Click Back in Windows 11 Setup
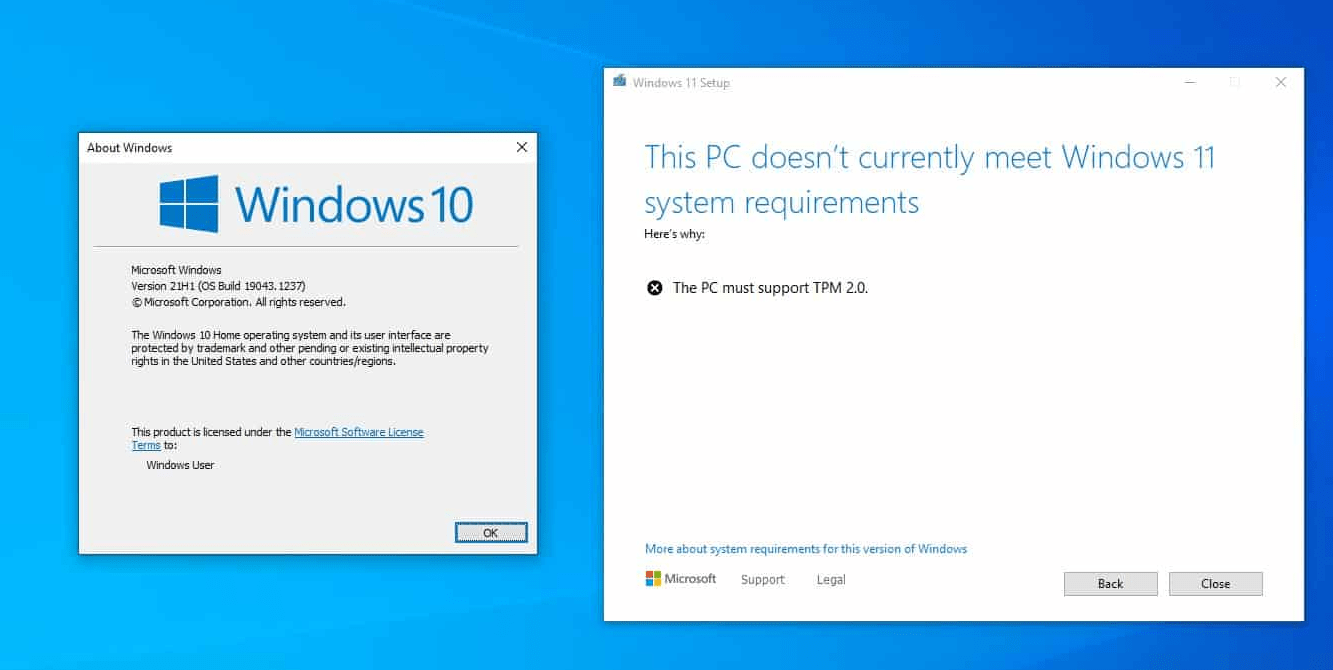The width and height of the screenshot is (1333, 670). [1110, 584]
